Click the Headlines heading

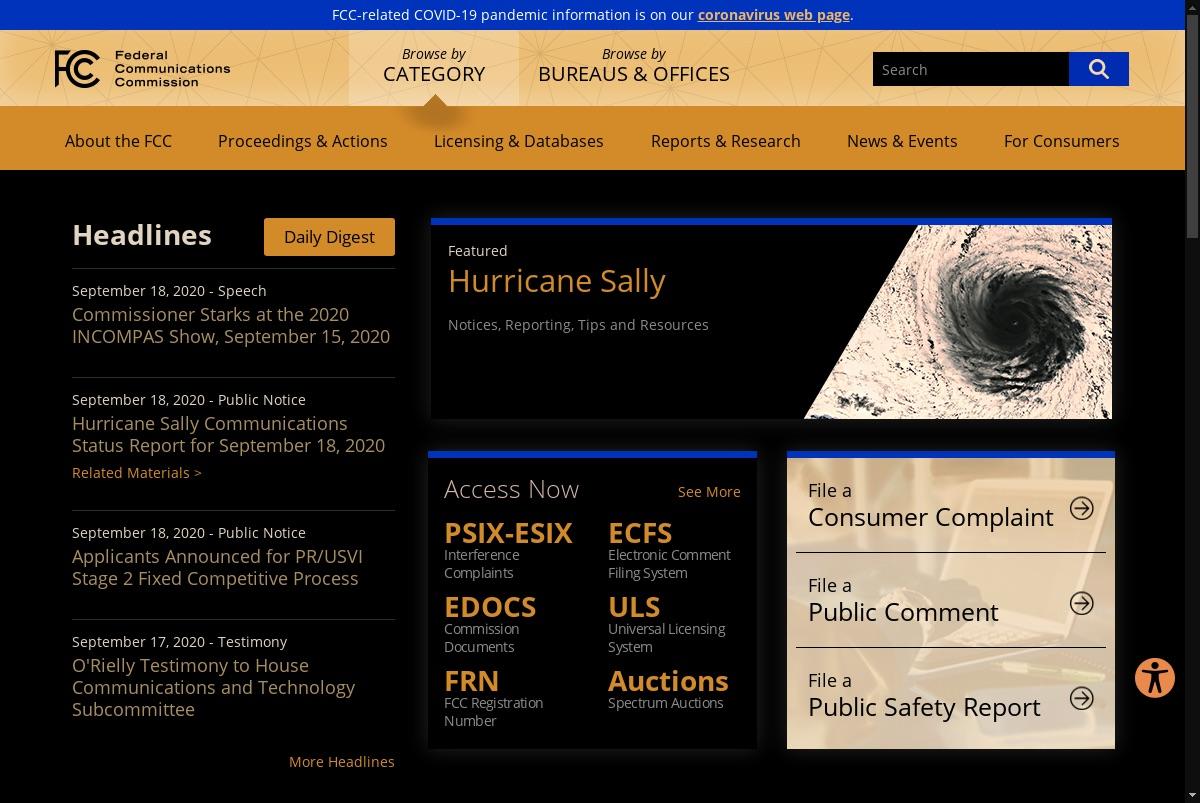click(142, 235)
